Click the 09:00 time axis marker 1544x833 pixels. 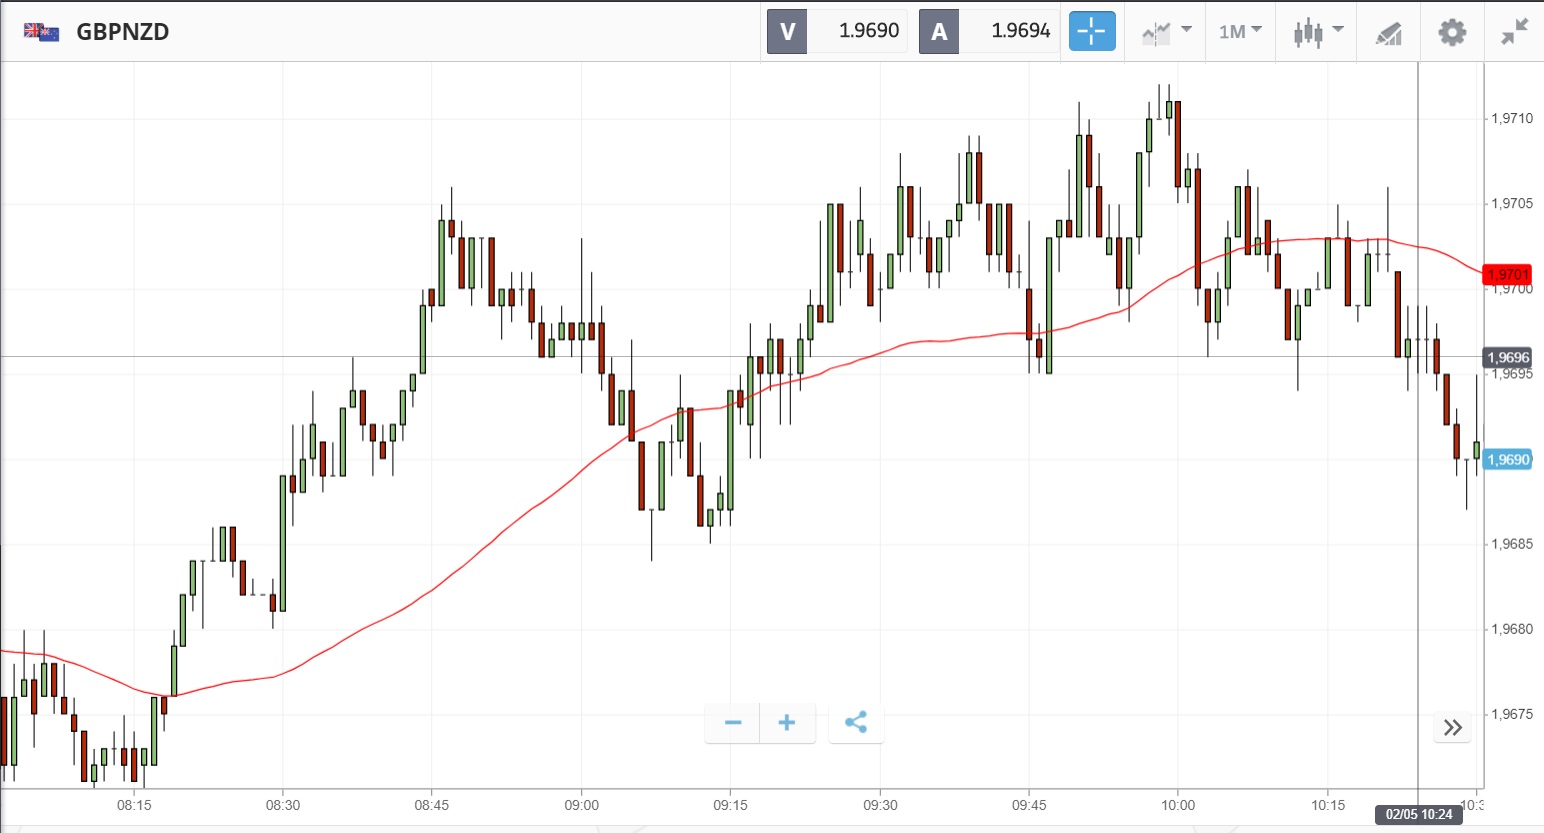tap(581, 805)
